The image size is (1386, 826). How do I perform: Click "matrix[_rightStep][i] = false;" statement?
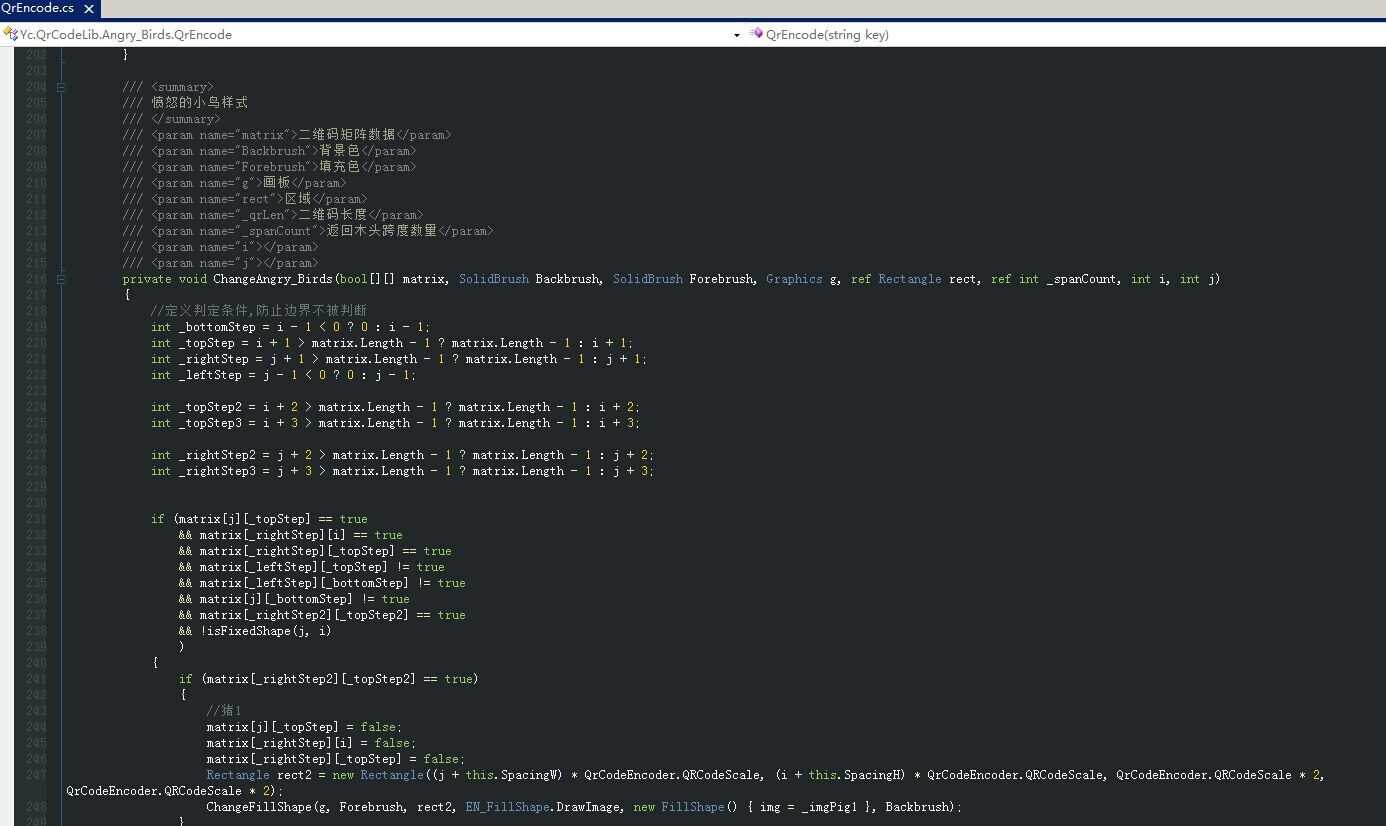[x=311, y=743]
